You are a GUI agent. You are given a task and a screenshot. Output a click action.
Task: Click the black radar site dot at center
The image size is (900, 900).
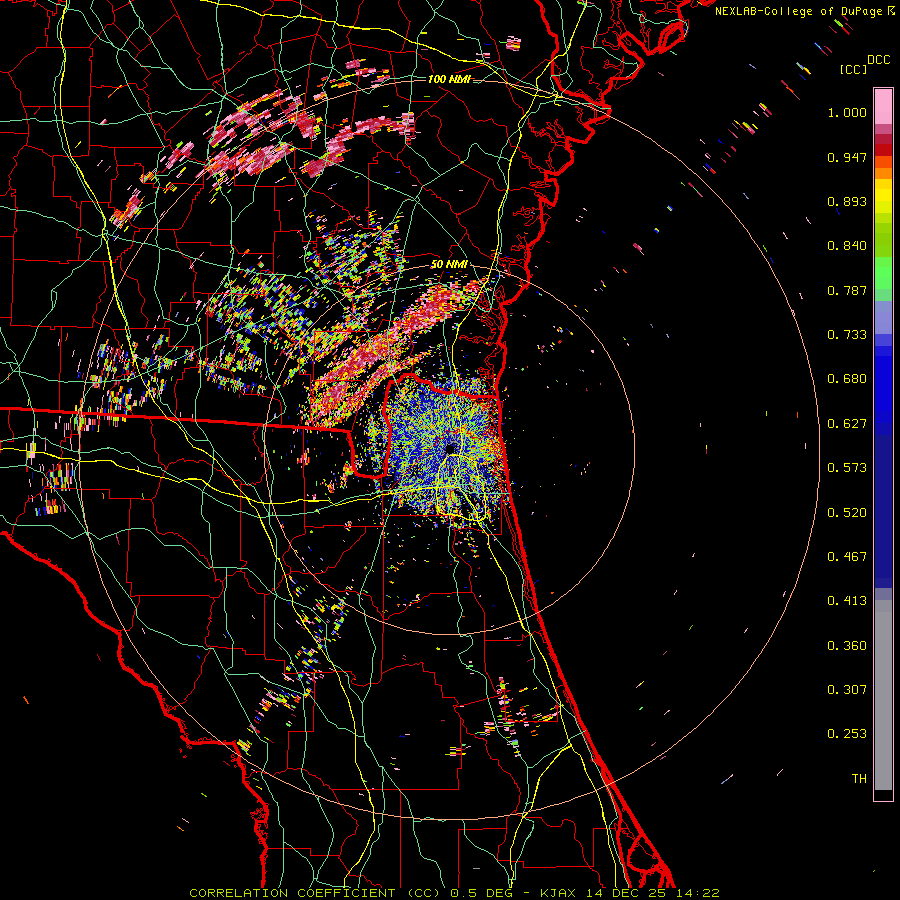pyautogui.click(x=450, y=448)
